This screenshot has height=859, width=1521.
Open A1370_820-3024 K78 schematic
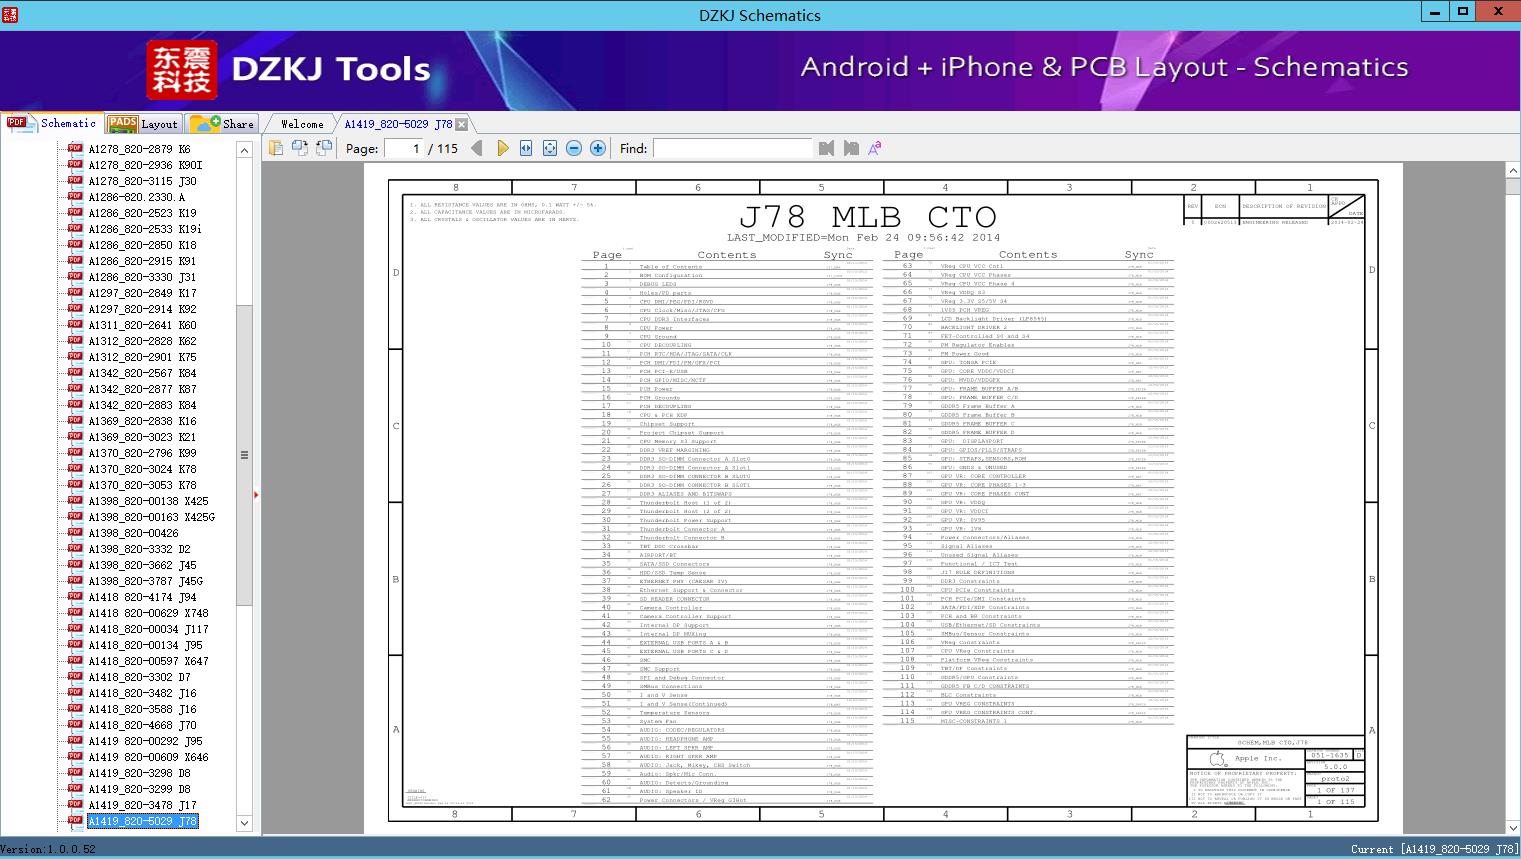pos(142,469)
